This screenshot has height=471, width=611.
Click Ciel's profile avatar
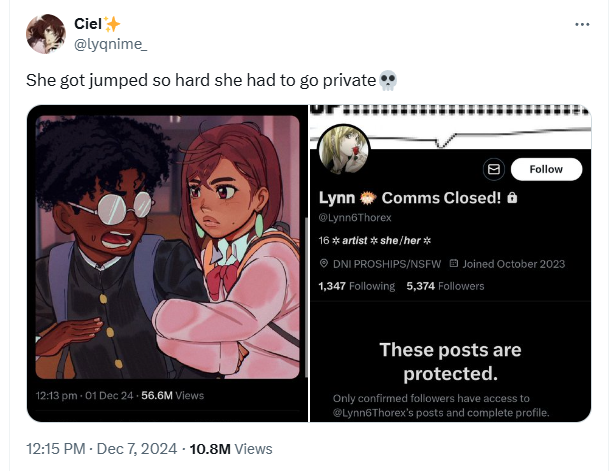(46, 34)
